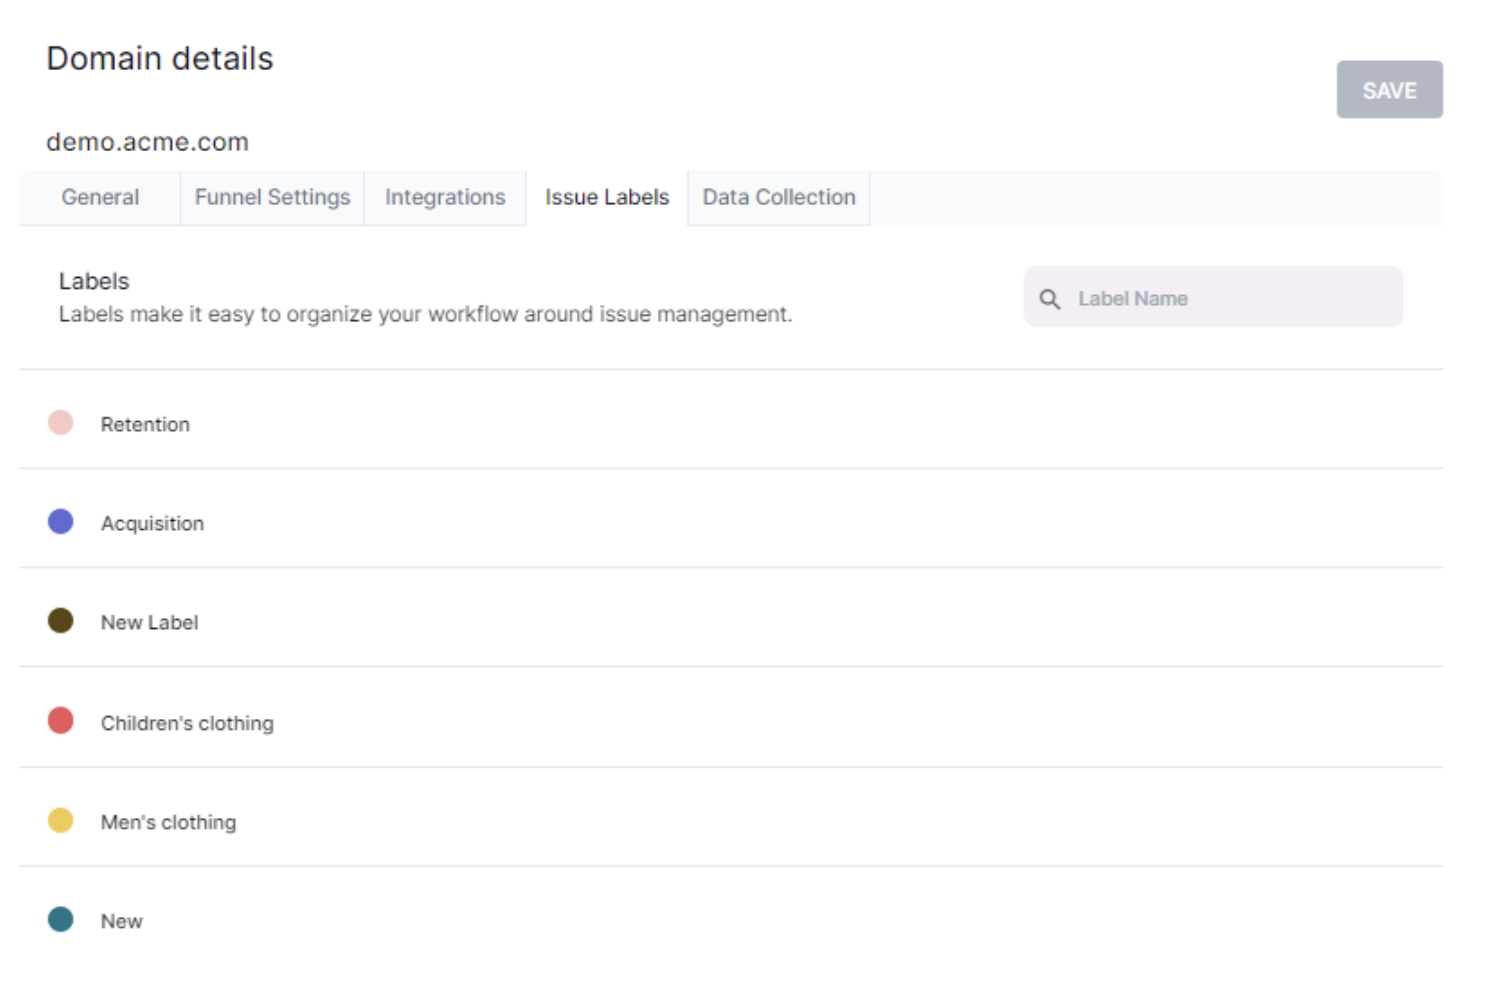Viewport: 1490px width, 996px height.
Task: Select the Issue Labels tab
Action: 606,198
